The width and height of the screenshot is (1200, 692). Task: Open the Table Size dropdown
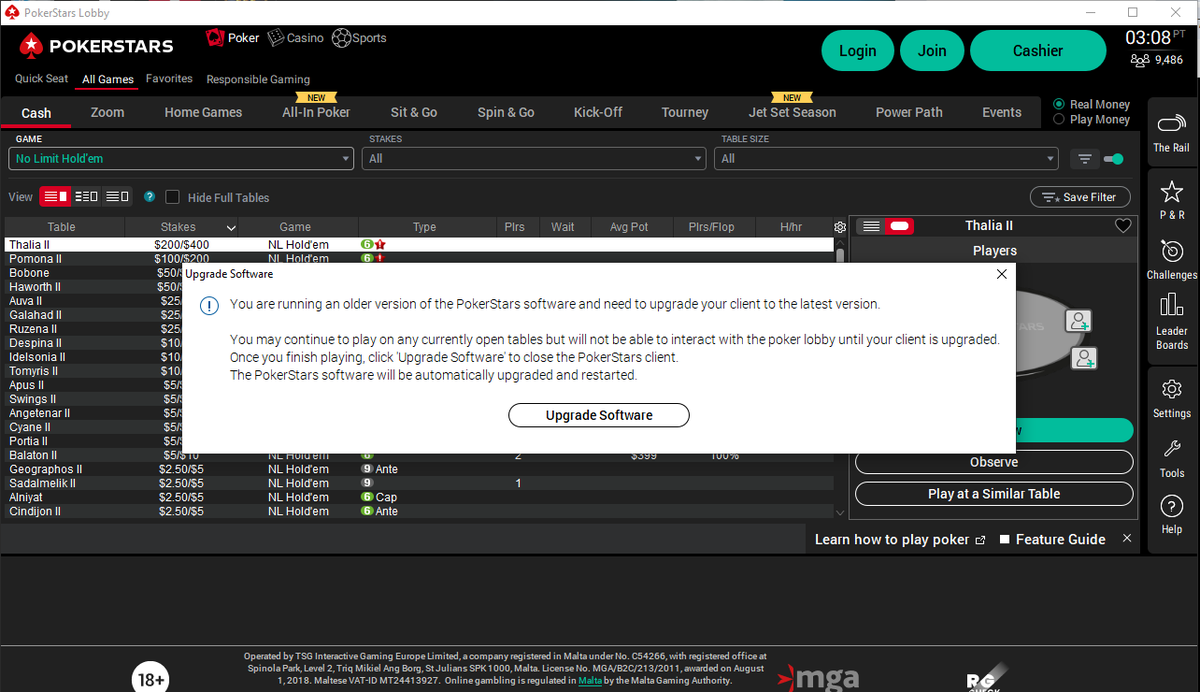886,158
